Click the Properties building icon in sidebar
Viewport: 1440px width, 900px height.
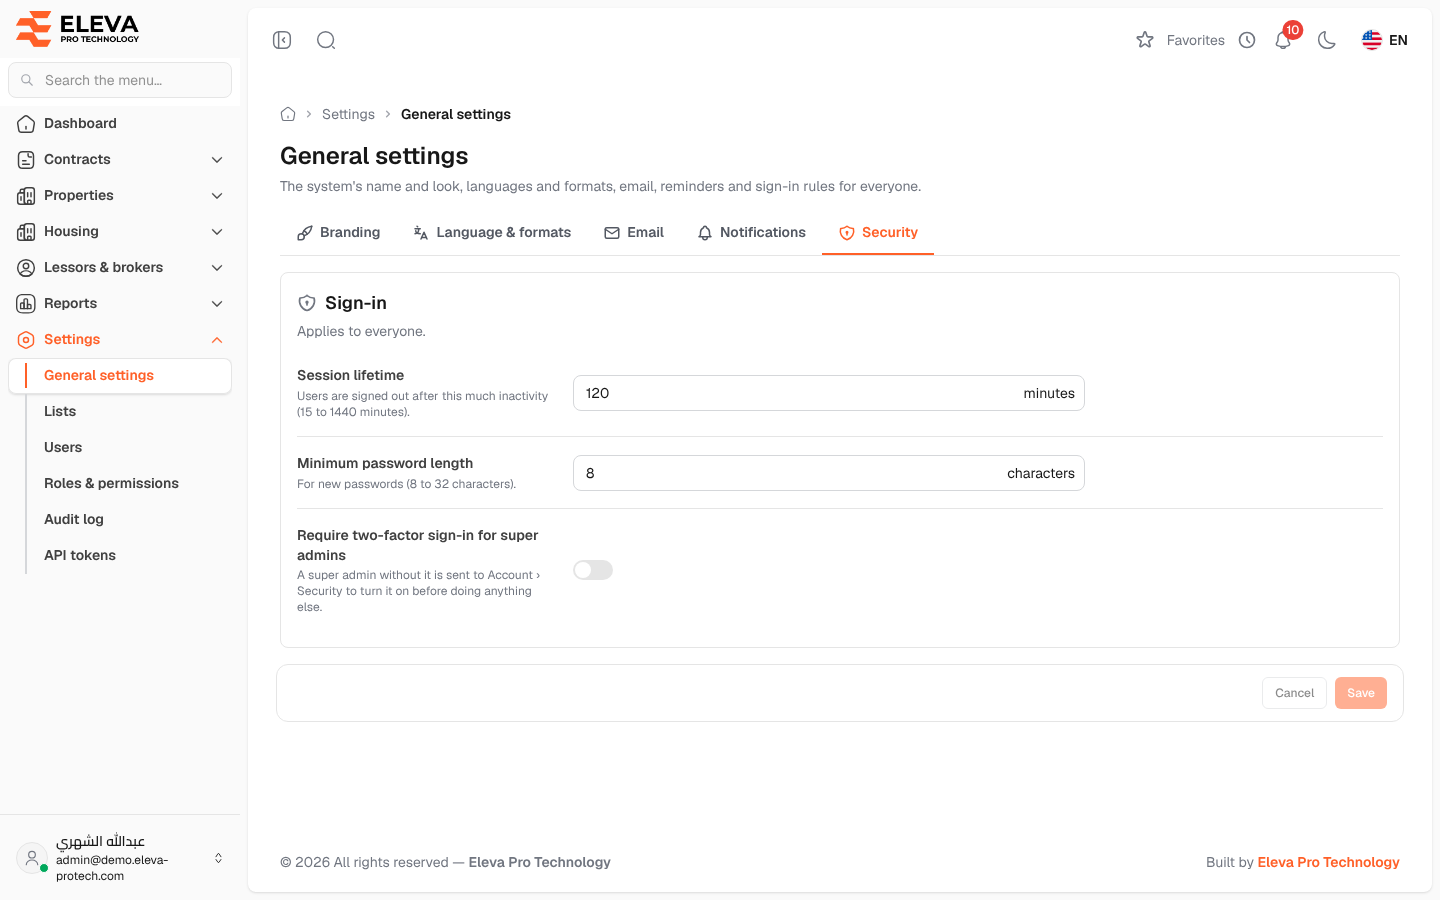tap(26, 196)
